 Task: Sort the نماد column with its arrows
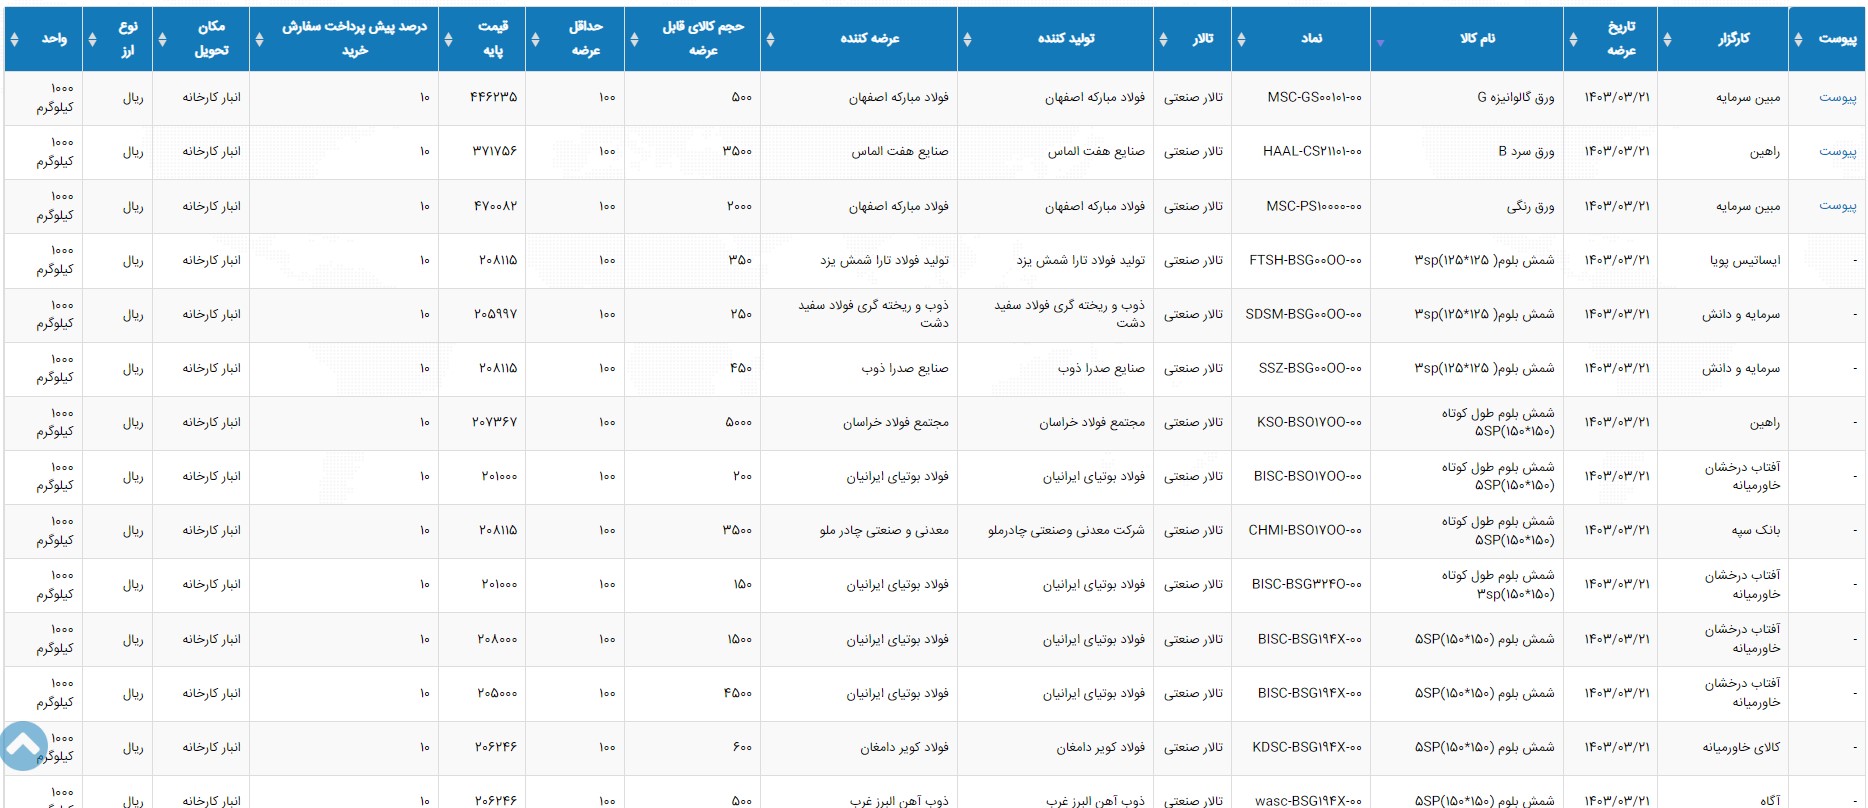pos(1241,39)
